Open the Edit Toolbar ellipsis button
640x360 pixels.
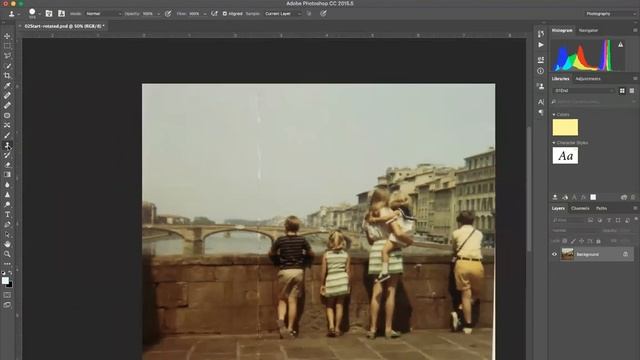(7, 264)
